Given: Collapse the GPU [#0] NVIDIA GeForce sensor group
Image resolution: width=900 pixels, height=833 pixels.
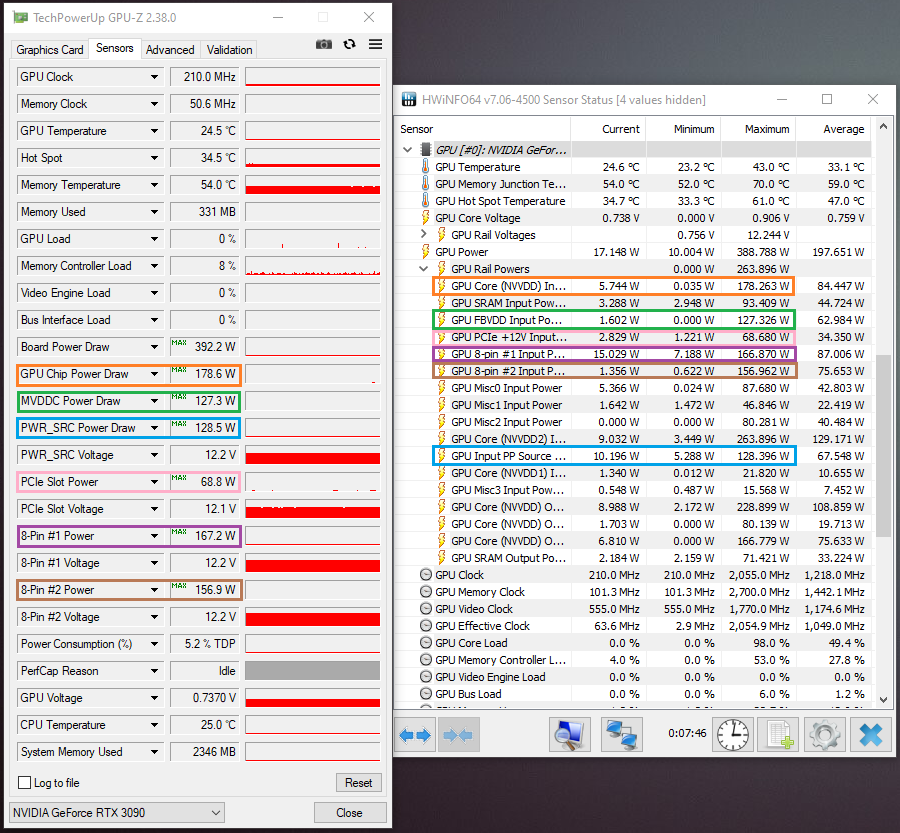Looking at the screenshot, I should 408,149.
